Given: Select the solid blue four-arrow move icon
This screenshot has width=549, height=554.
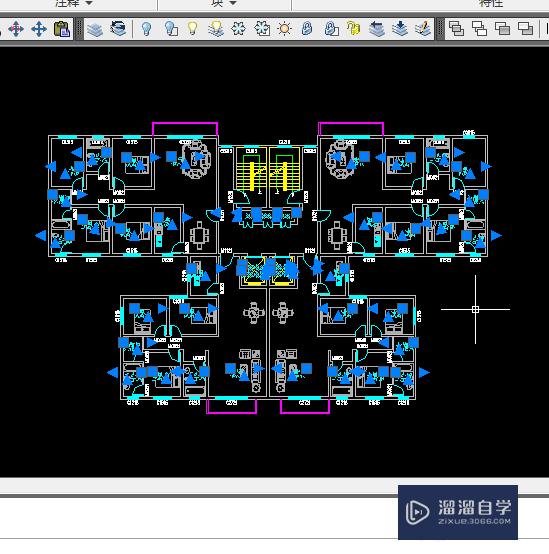Looking at the screenshot, I should pos(39,29).
